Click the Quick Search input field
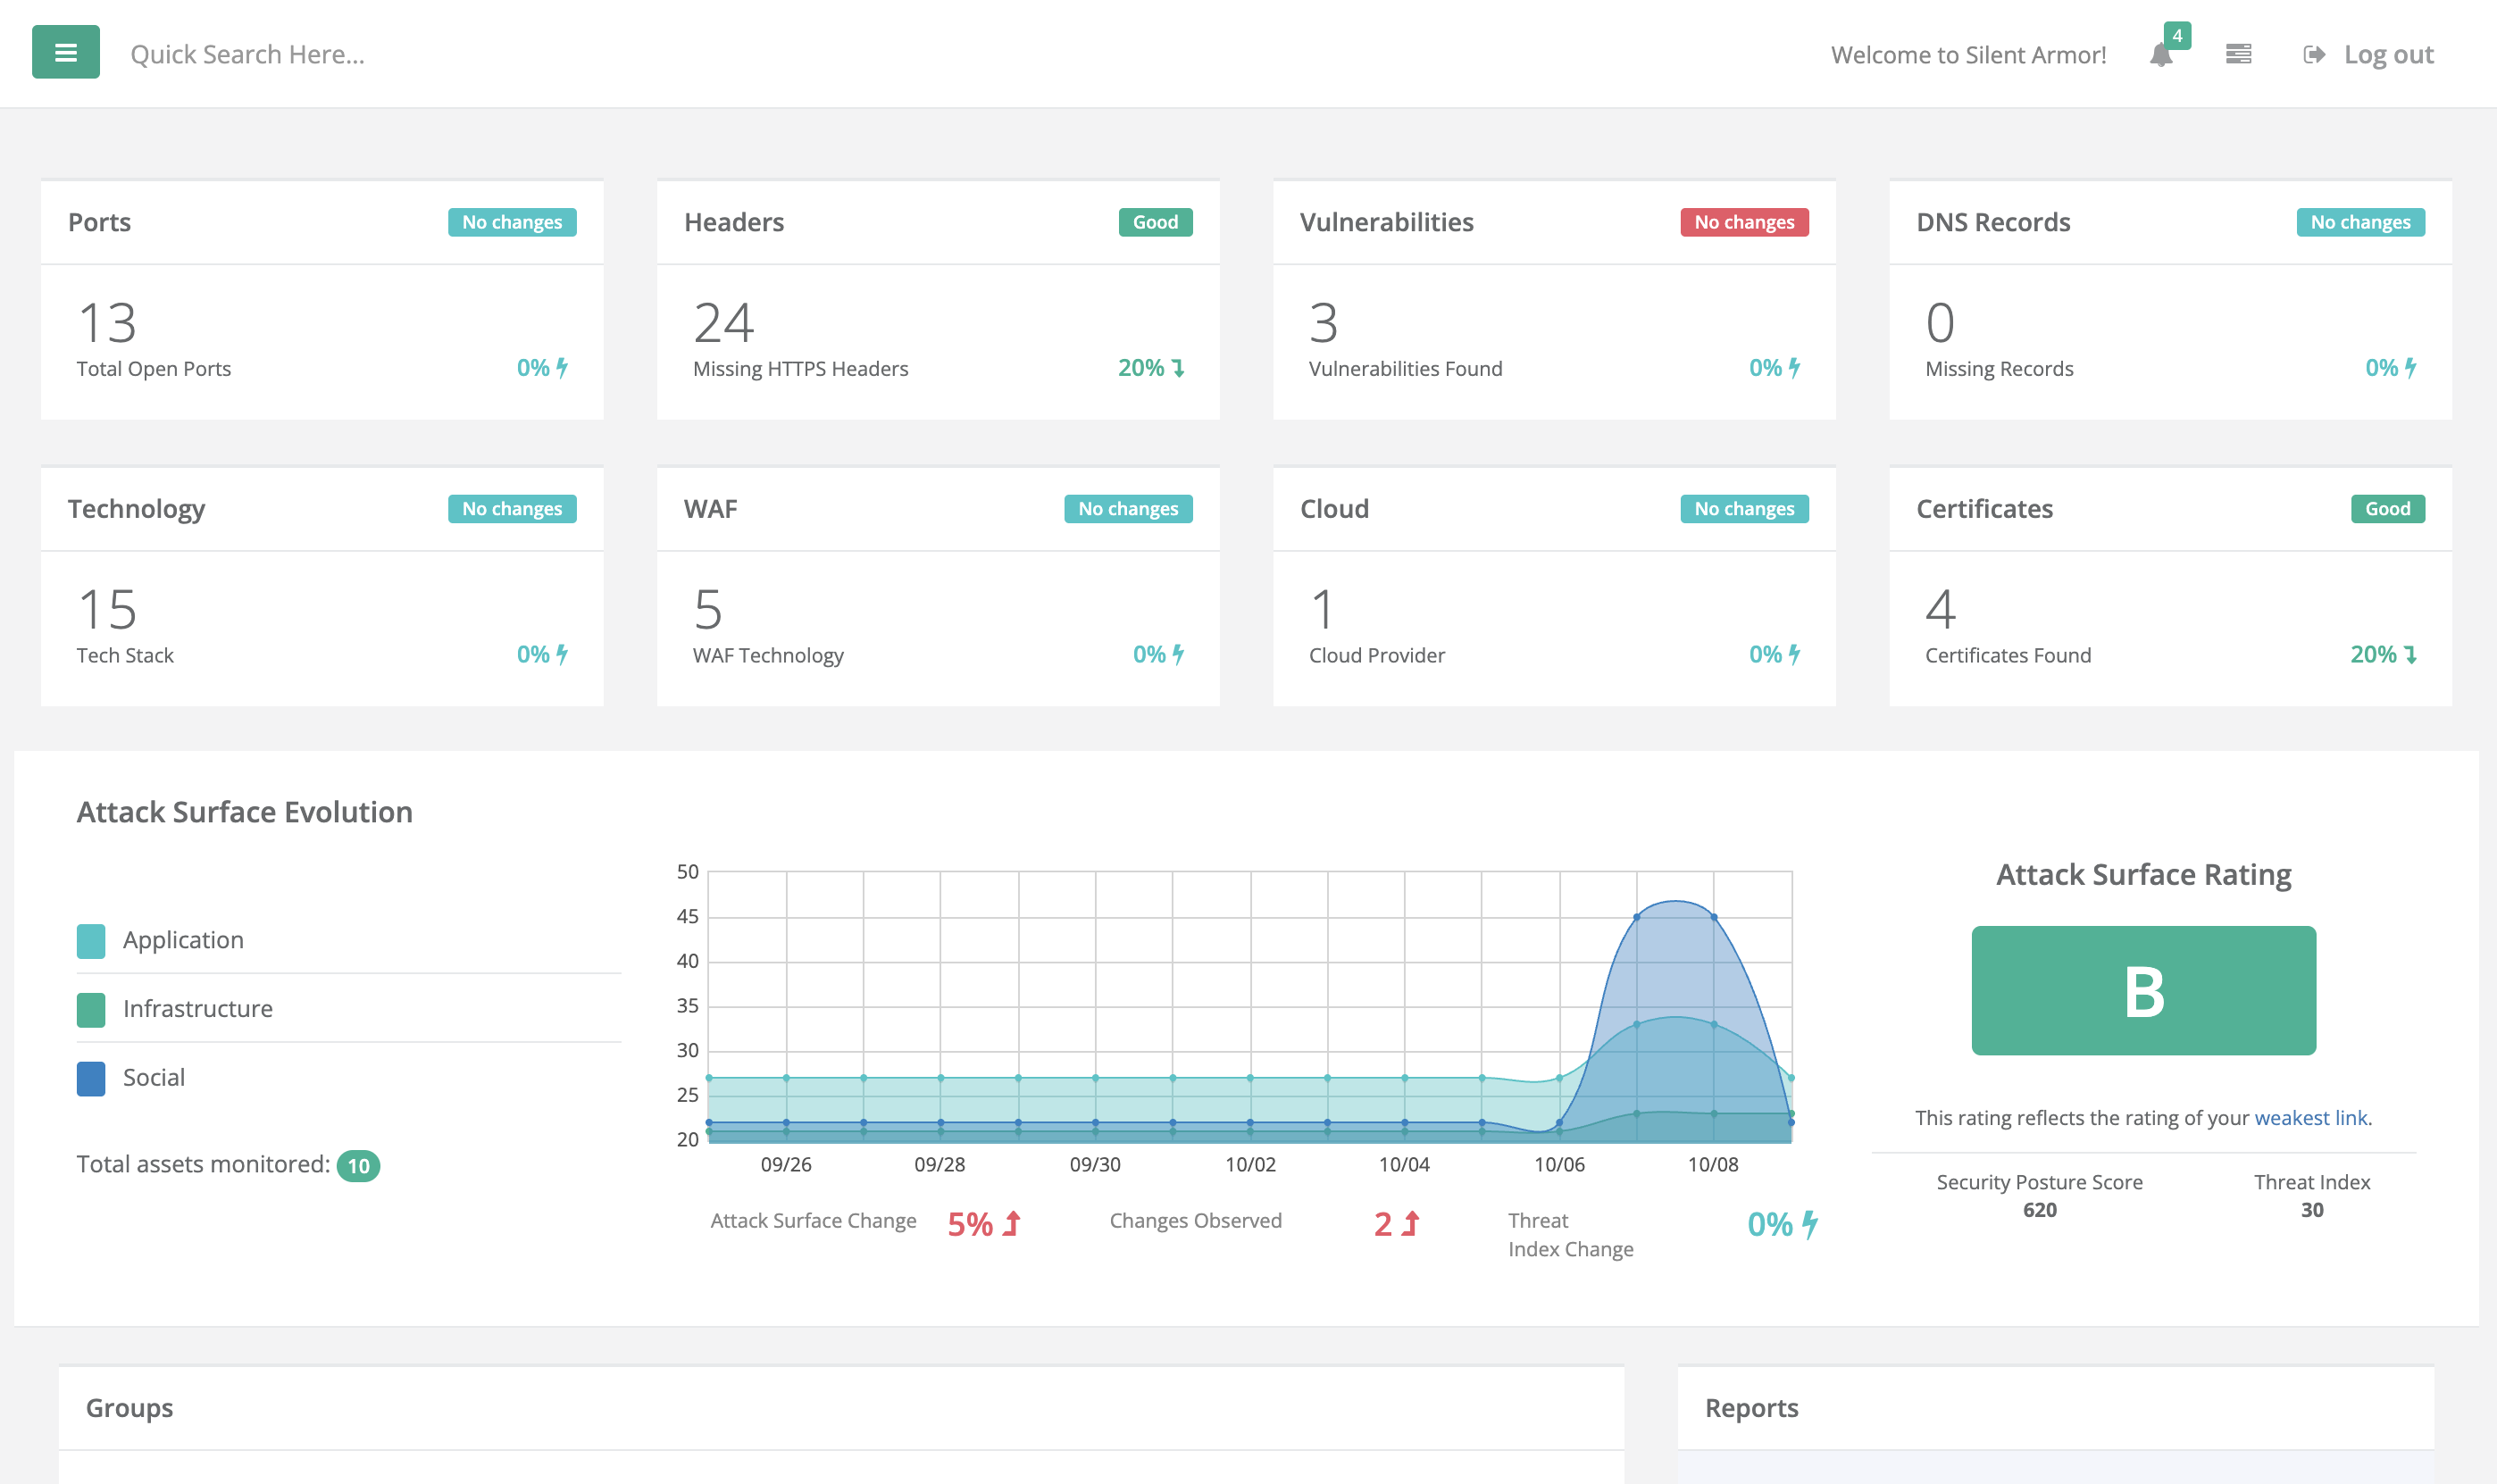This screenshot has height=1484, width=2497. (249, 53)
